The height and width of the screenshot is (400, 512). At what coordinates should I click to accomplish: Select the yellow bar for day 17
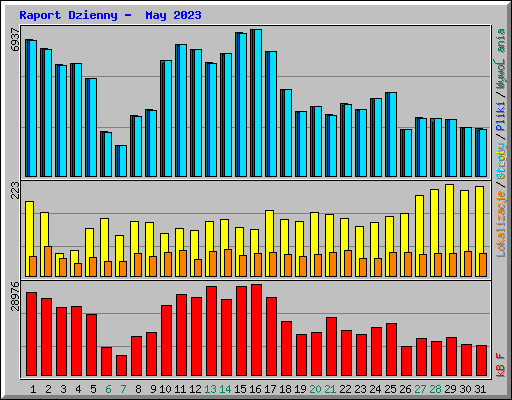click(x=269, y=243)
